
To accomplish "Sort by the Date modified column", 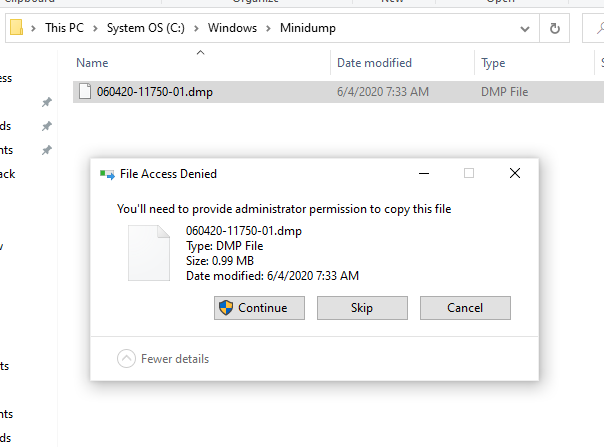I will (x=374, y=63).
